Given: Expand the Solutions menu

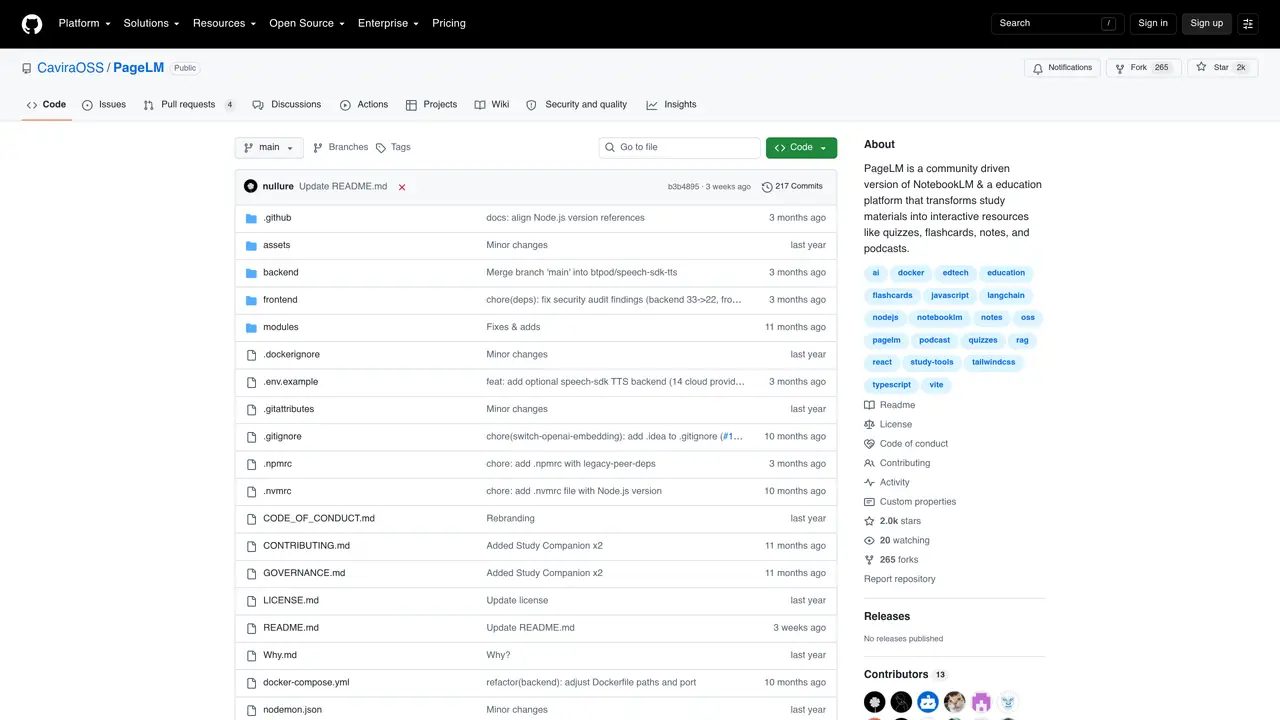Looking at the screenshot, I should [x=152, y=23].
